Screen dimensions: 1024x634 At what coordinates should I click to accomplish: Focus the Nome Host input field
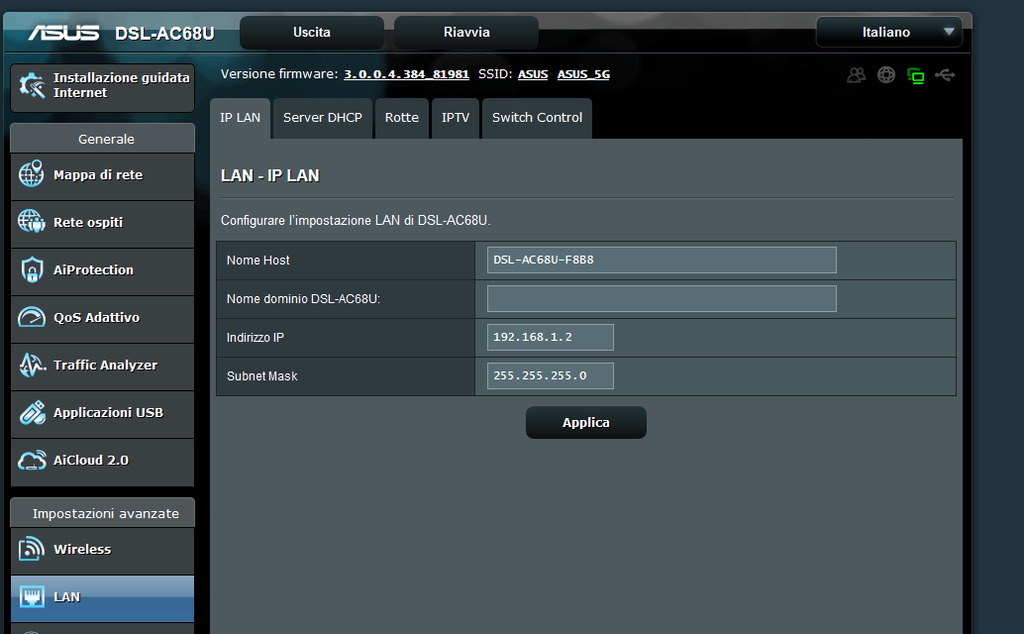click(x=662, y=260)
